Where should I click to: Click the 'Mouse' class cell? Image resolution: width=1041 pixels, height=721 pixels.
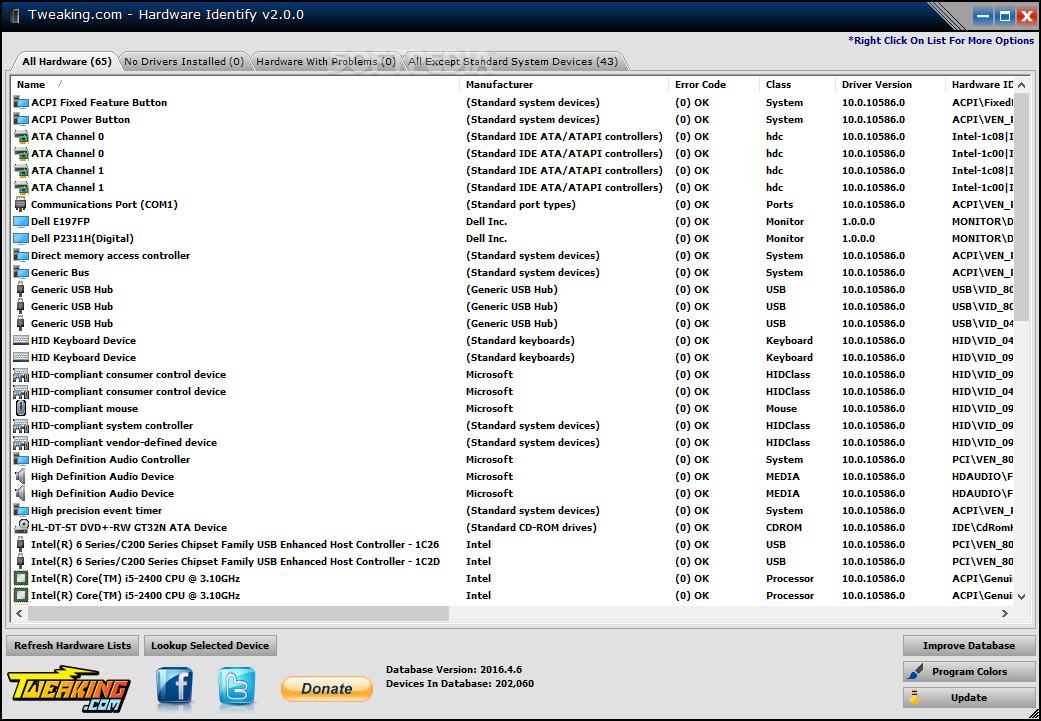(x=781, y=408)
